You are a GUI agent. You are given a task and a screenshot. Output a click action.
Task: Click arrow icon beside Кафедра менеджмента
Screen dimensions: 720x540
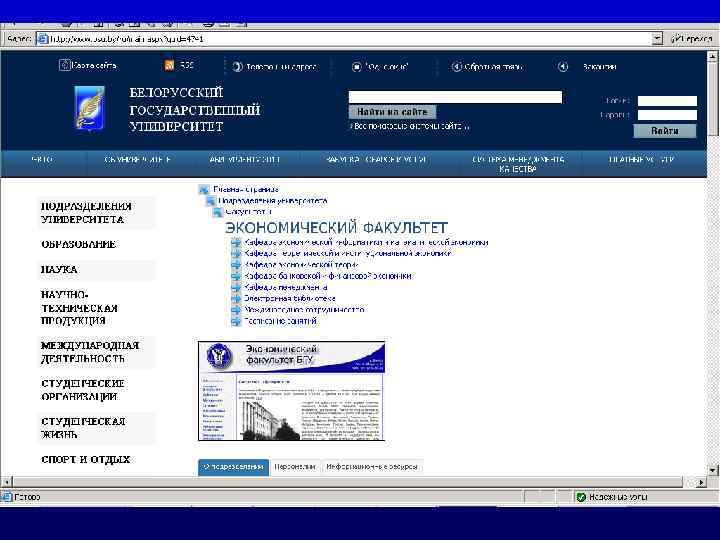236,287
